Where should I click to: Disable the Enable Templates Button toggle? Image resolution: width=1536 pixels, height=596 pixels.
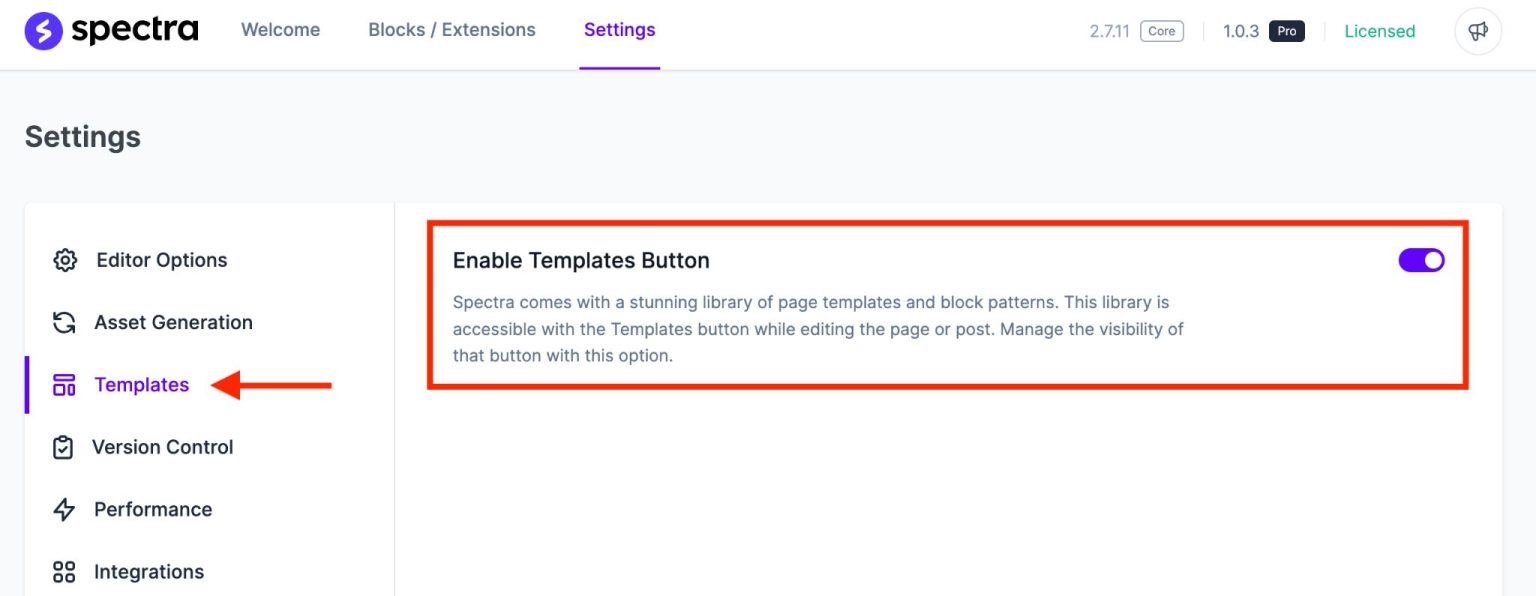pos(1421,261)
